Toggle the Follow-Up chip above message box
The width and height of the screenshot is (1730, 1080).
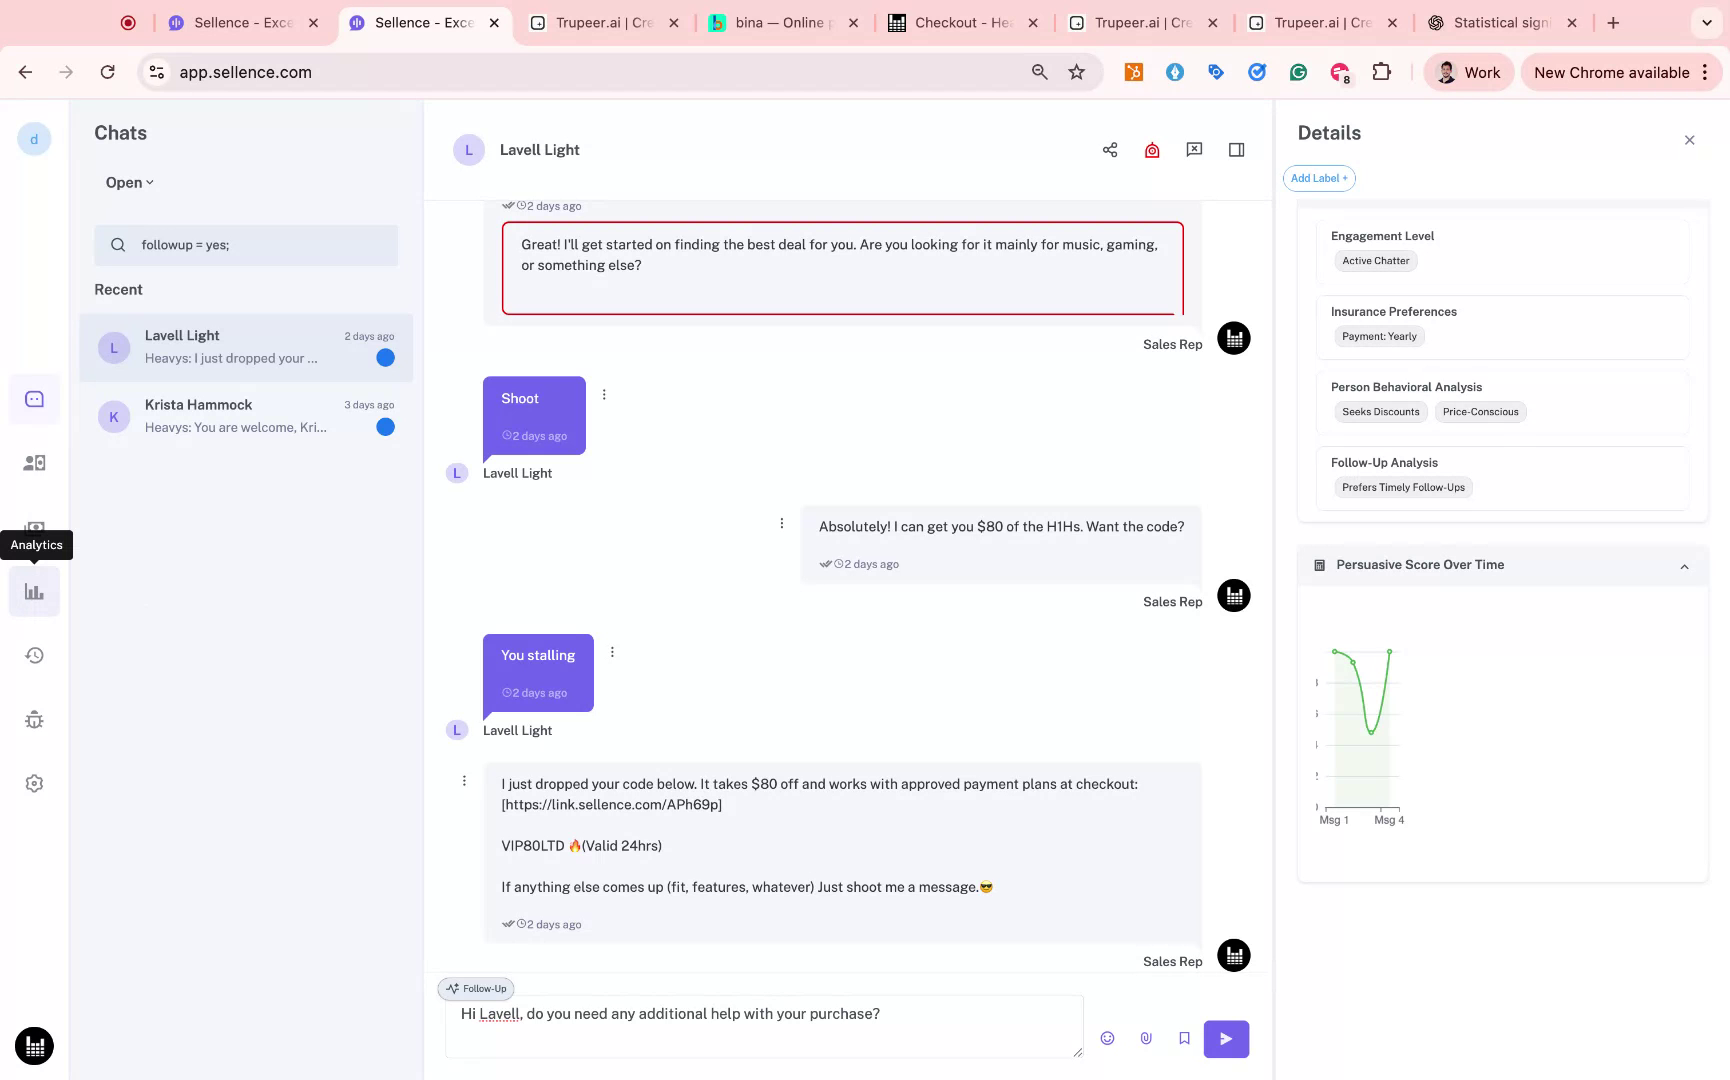(475, 988)
